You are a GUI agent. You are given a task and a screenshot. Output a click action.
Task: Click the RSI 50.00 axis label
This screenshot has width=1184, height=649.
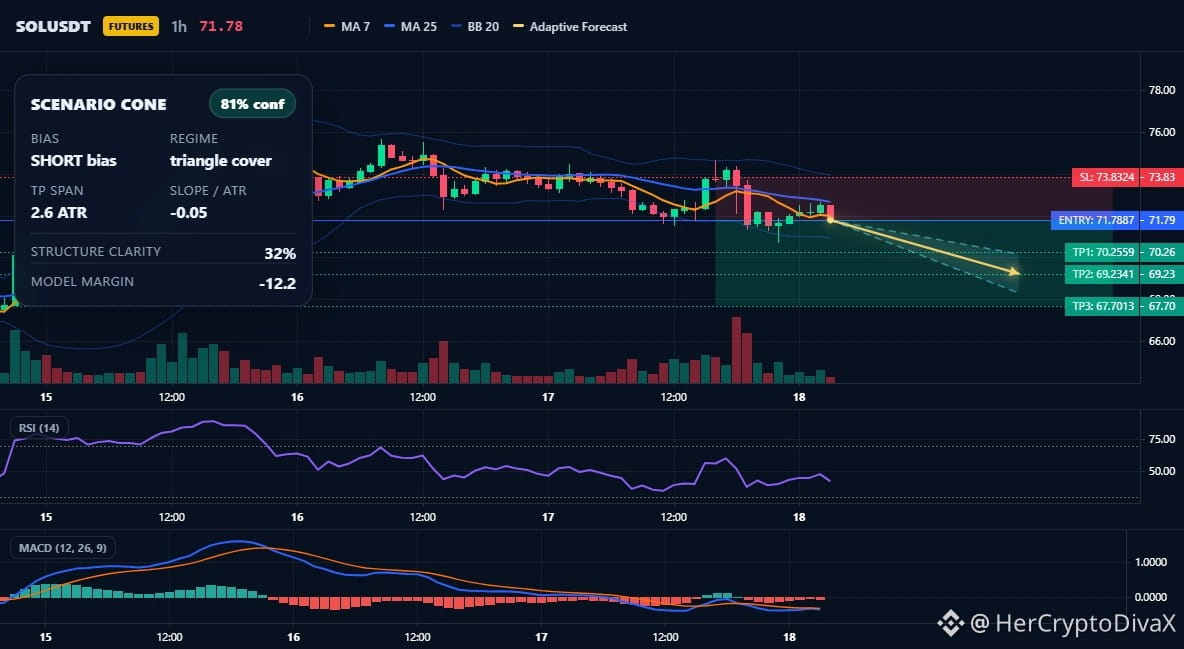point(1161,471)
